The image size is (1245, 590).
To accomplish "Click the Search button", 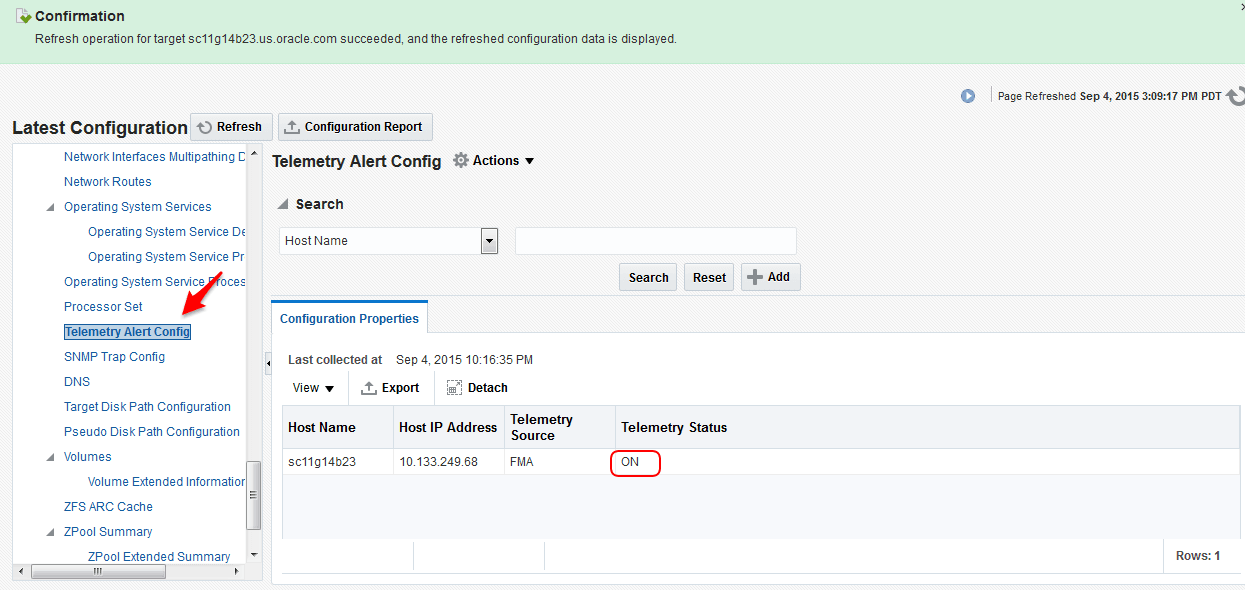I will [648, 277].
